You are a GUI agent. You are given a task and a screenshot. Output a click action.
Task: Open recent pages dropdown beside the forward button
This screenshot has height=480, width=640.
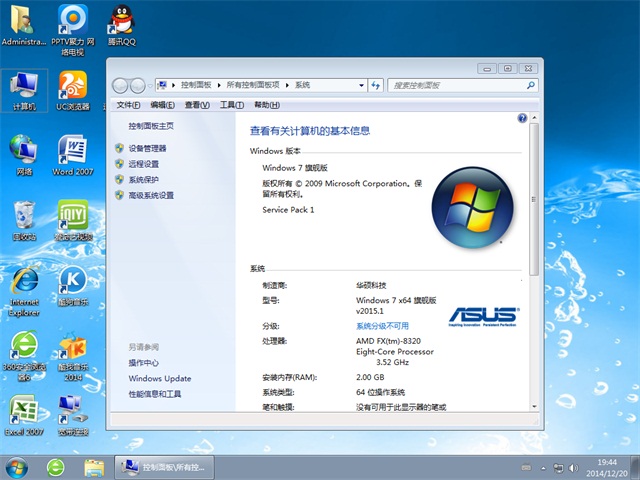click(x=148, y=85)
